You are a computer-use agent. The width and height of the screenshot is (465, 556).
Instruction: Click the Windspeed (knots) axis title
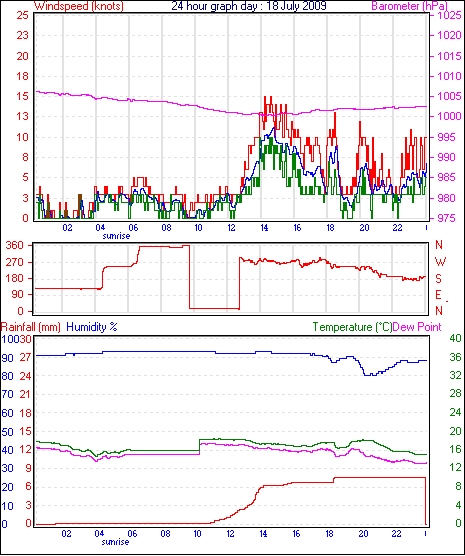(x=79, y=6)
